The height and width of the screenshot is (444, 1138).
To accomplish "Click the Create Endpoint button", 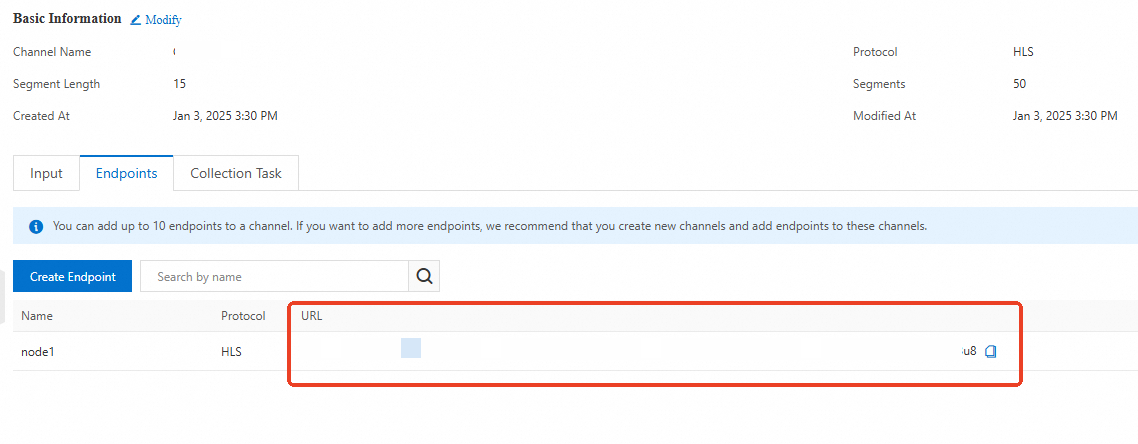I will tap(73, 276).
